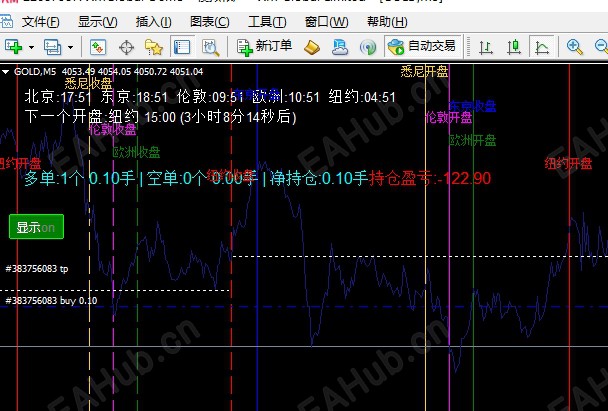Open Market Watch with the arrows icon

[98, 47]
